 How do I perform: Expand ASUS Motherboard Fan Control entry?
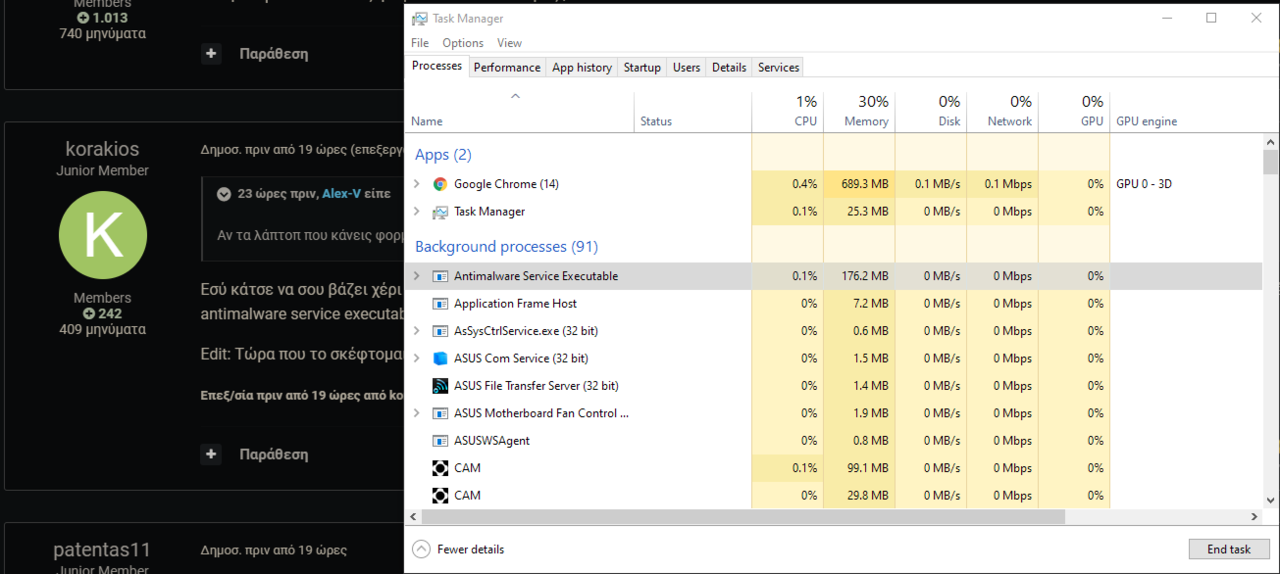(x=416, y=413)
